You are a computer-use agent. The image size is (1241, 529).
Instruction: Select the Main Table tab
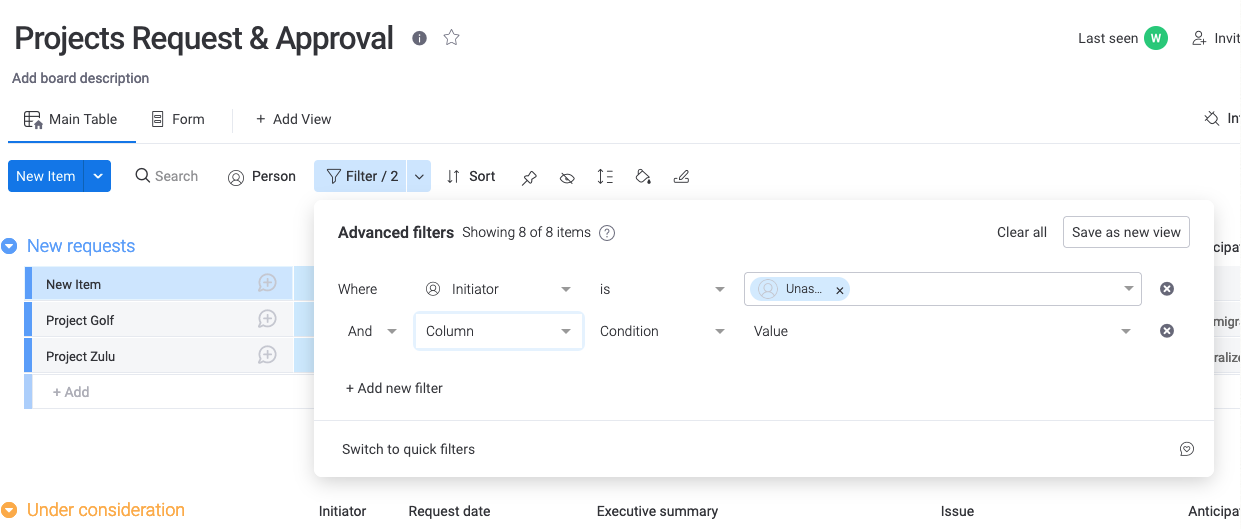pos(71,119)
